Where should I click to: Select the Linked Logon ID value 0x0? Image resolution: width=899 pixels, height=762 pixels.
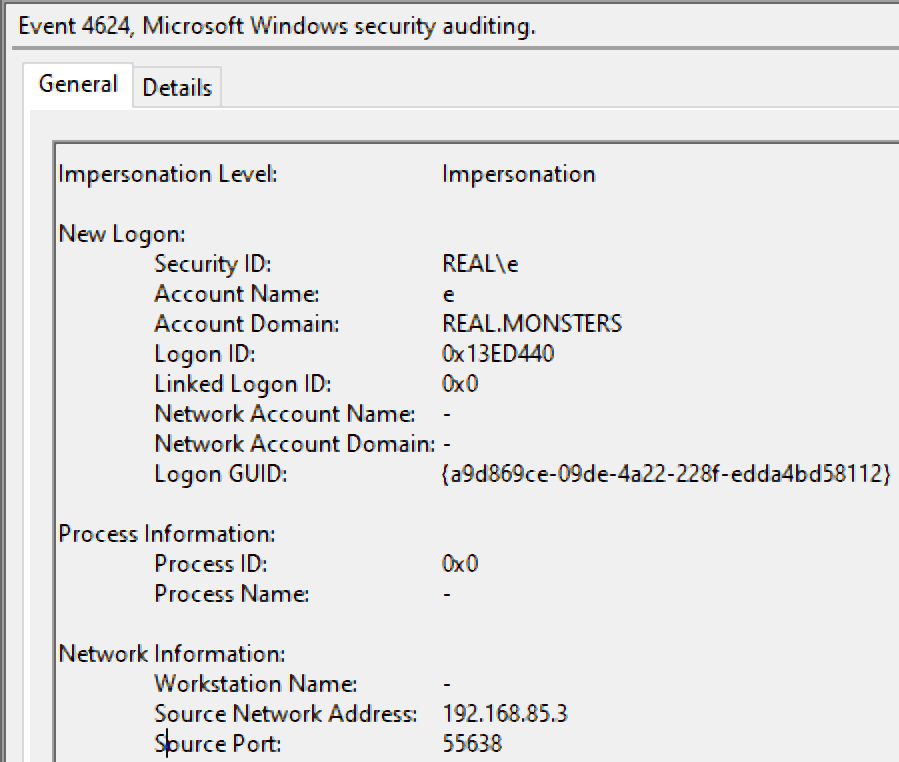click(x=460, y=384)
